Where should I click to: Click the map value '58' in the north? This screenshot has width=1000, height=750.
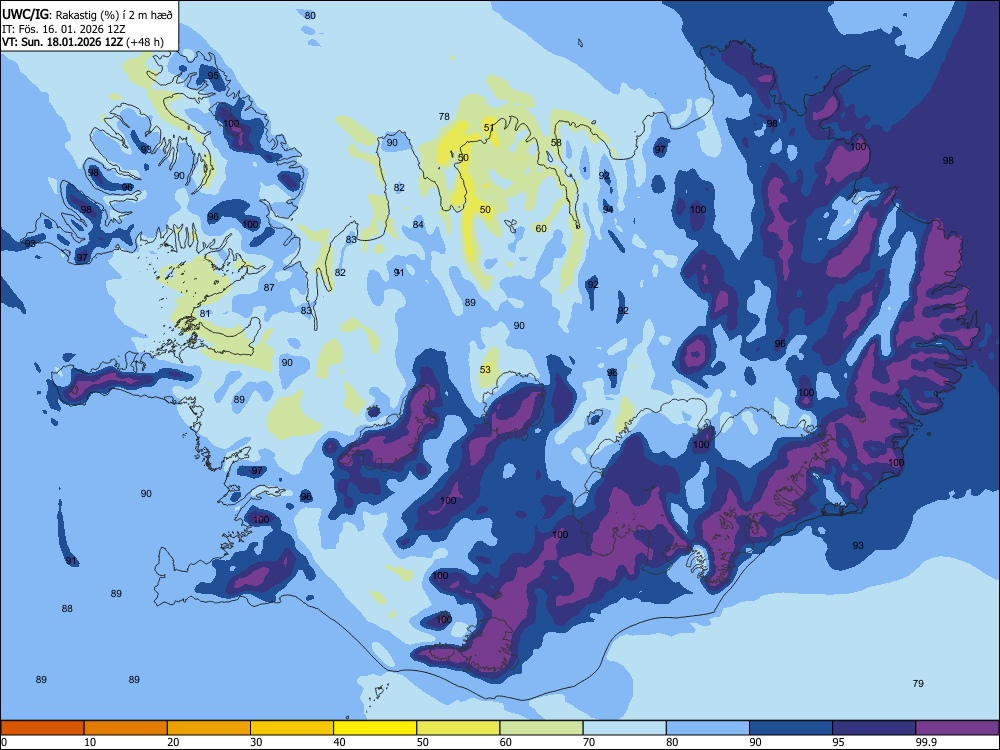556,143
